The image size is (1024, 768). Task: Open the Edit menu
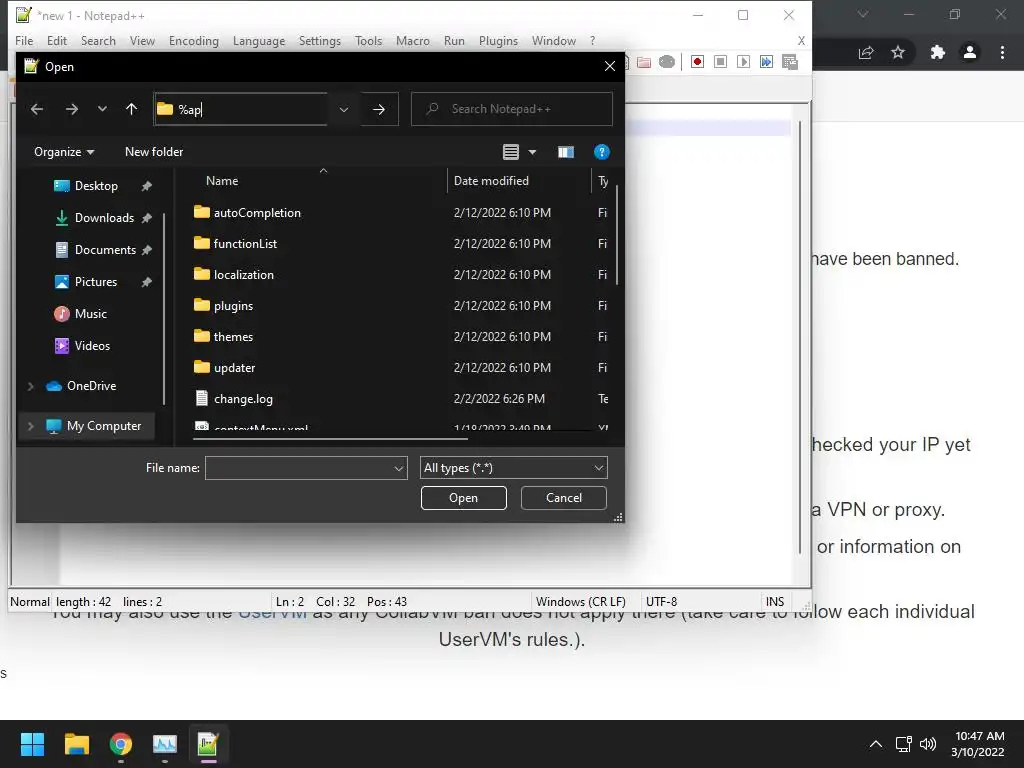(x=57, y=40)
